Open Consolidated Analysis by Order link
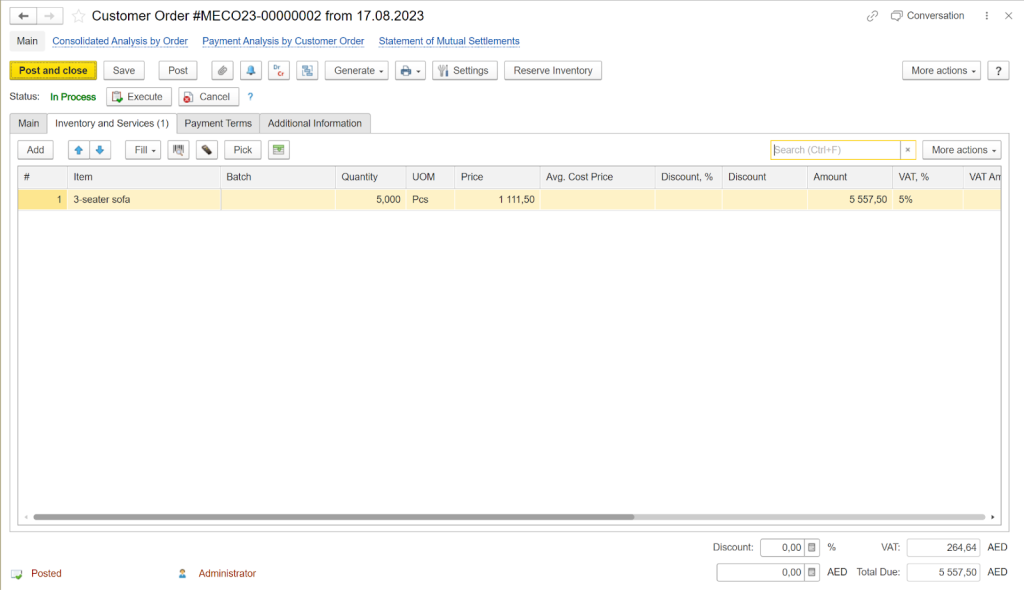This screenshot has height=590, width=1024. pos(120,41)
